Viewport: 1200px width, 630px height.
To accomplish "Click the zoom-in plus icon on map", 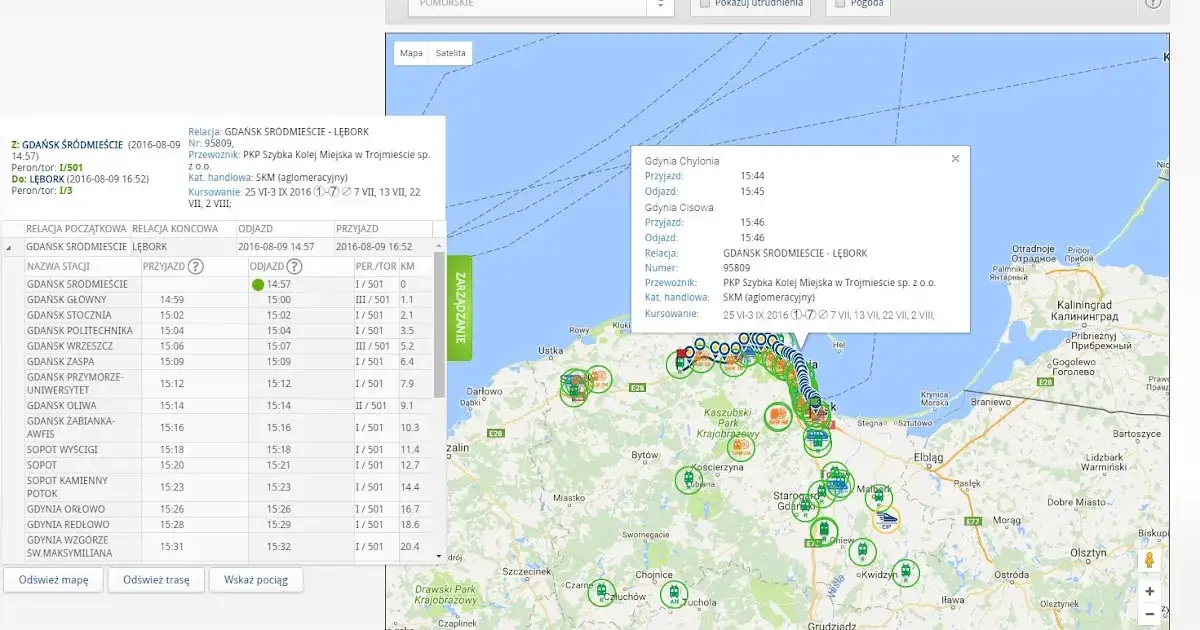I will [x=1150, y=591].
